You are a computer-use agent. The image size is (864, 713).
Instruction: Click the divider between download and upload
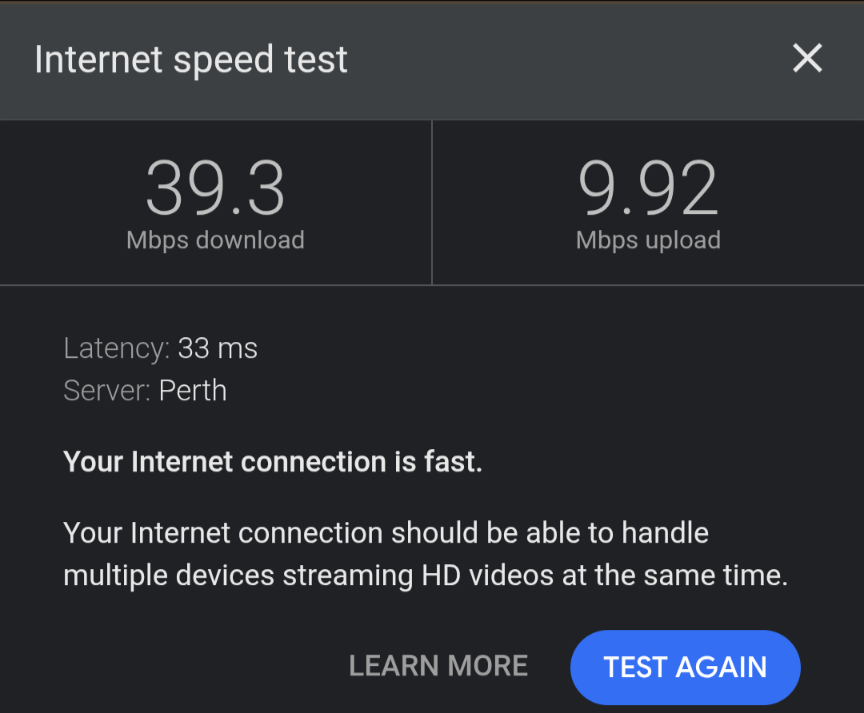tap(432, 202)
